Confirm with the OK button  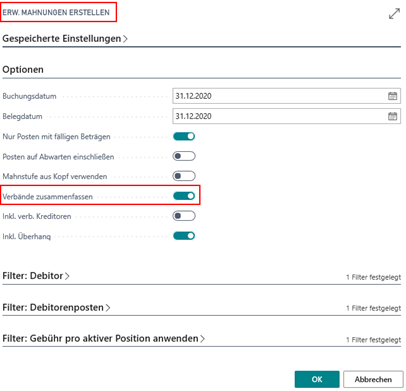point(317,379)
